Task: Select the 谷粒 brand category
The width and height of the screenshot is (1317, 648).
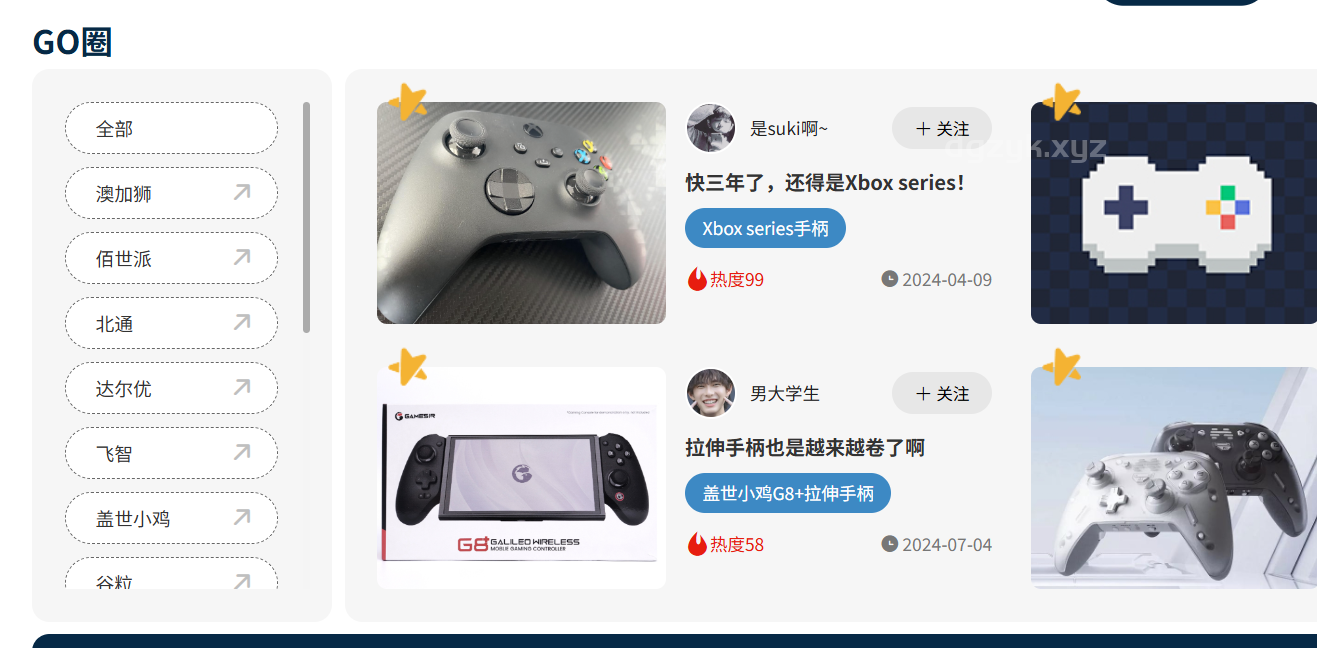Action: coord(171,574)
